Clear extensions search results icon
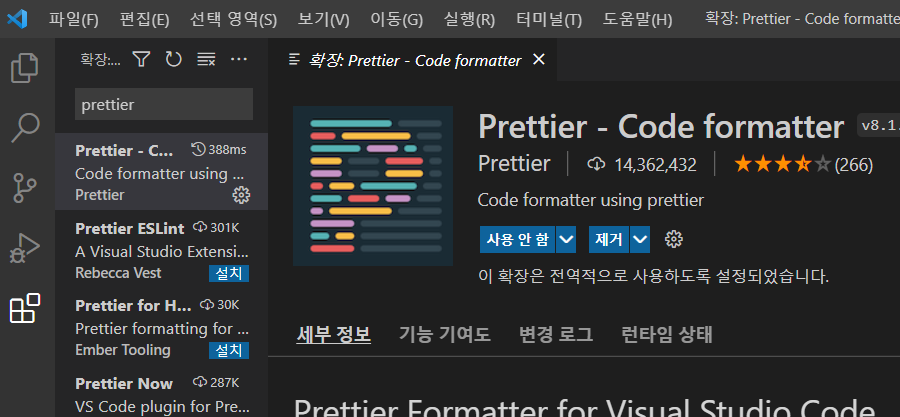The height and width of the screenshot is (417, 900). (x=205, y=59)
